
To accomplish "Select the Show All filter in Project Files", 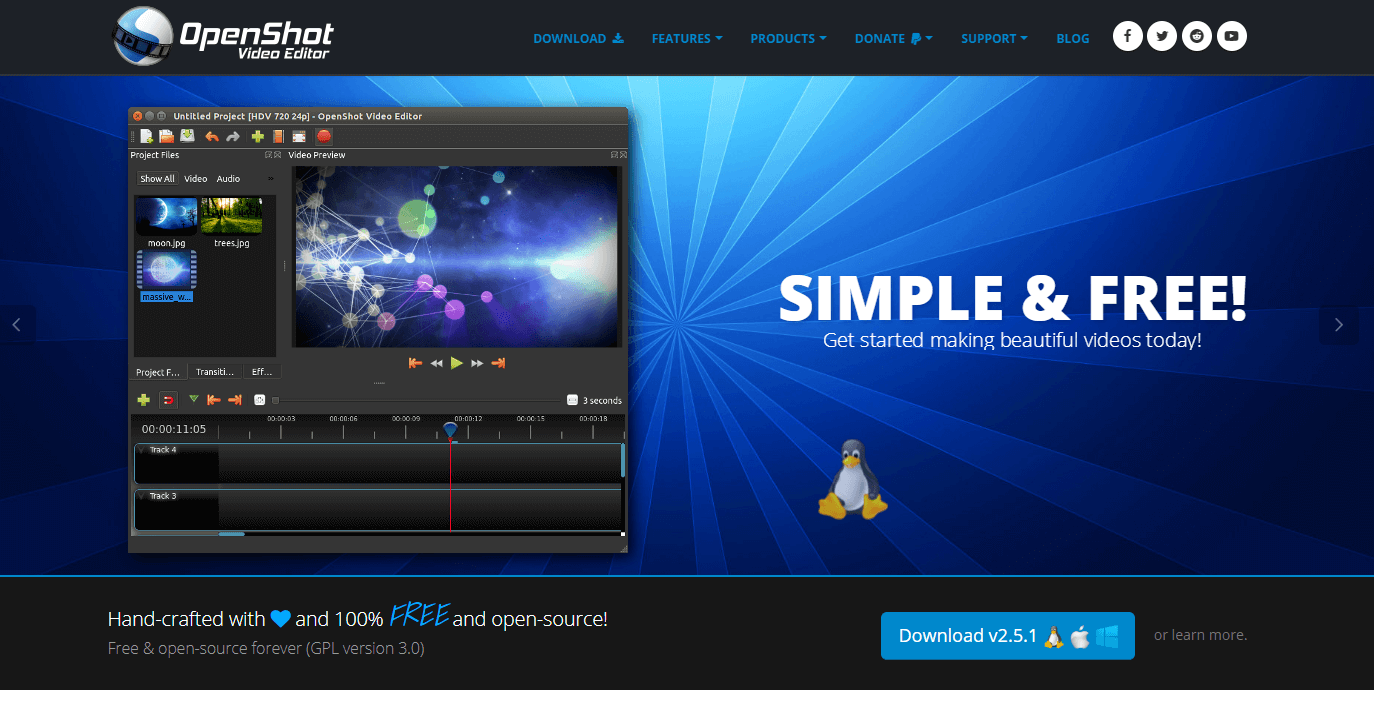I will (x=157, y=179).
